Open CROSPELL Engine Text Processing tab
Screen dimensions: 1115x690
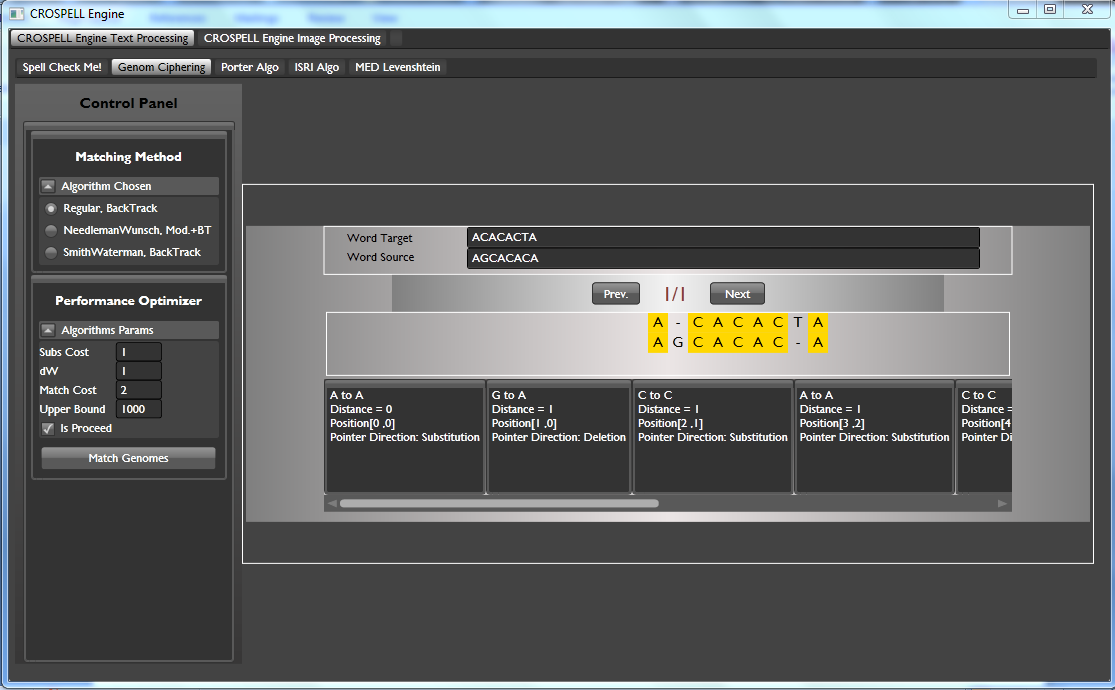click(x=102, y=38)
